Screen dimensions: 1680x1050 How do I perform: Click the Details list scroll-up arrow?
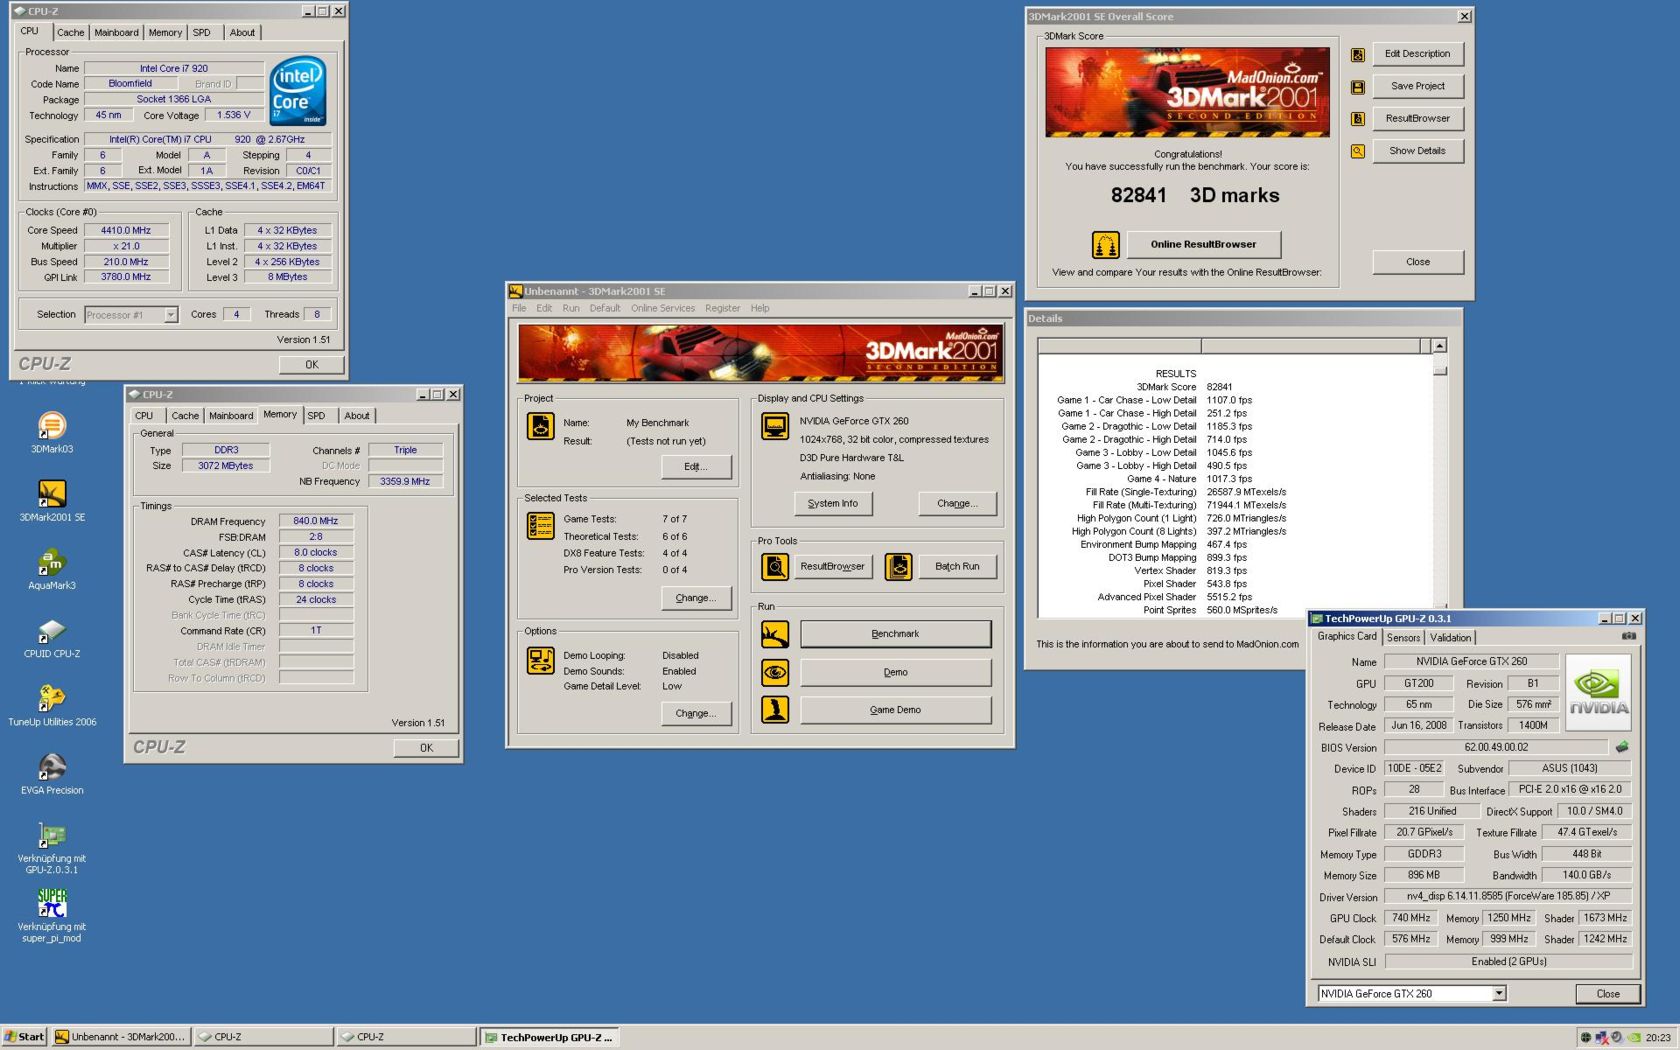1439,346
